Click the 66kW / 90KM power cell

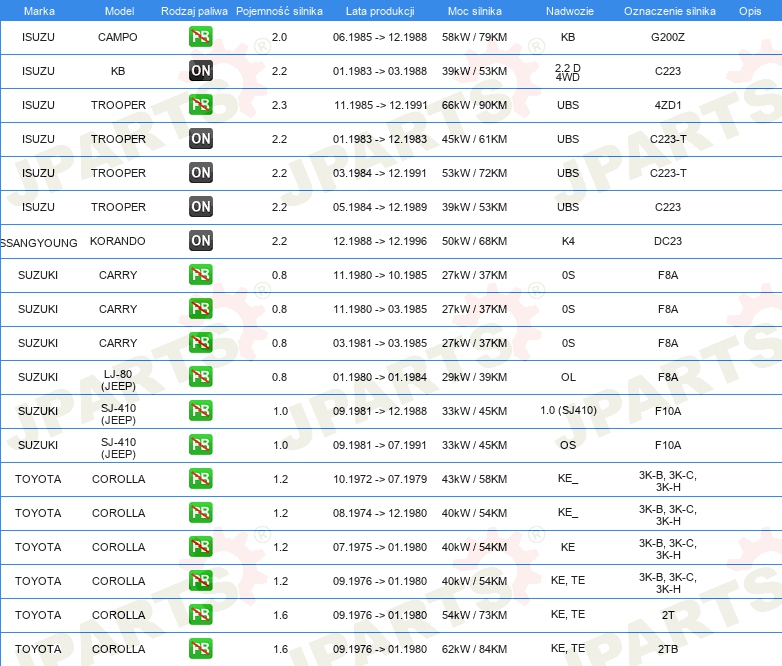[474, 105]
